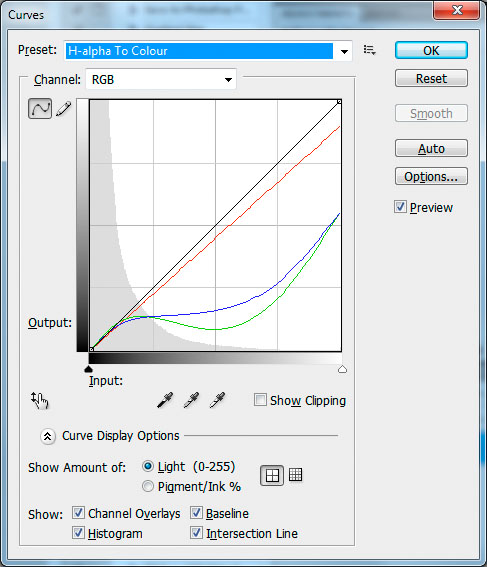
Task: Open the preset options menu icon
Action: (369, 50)
